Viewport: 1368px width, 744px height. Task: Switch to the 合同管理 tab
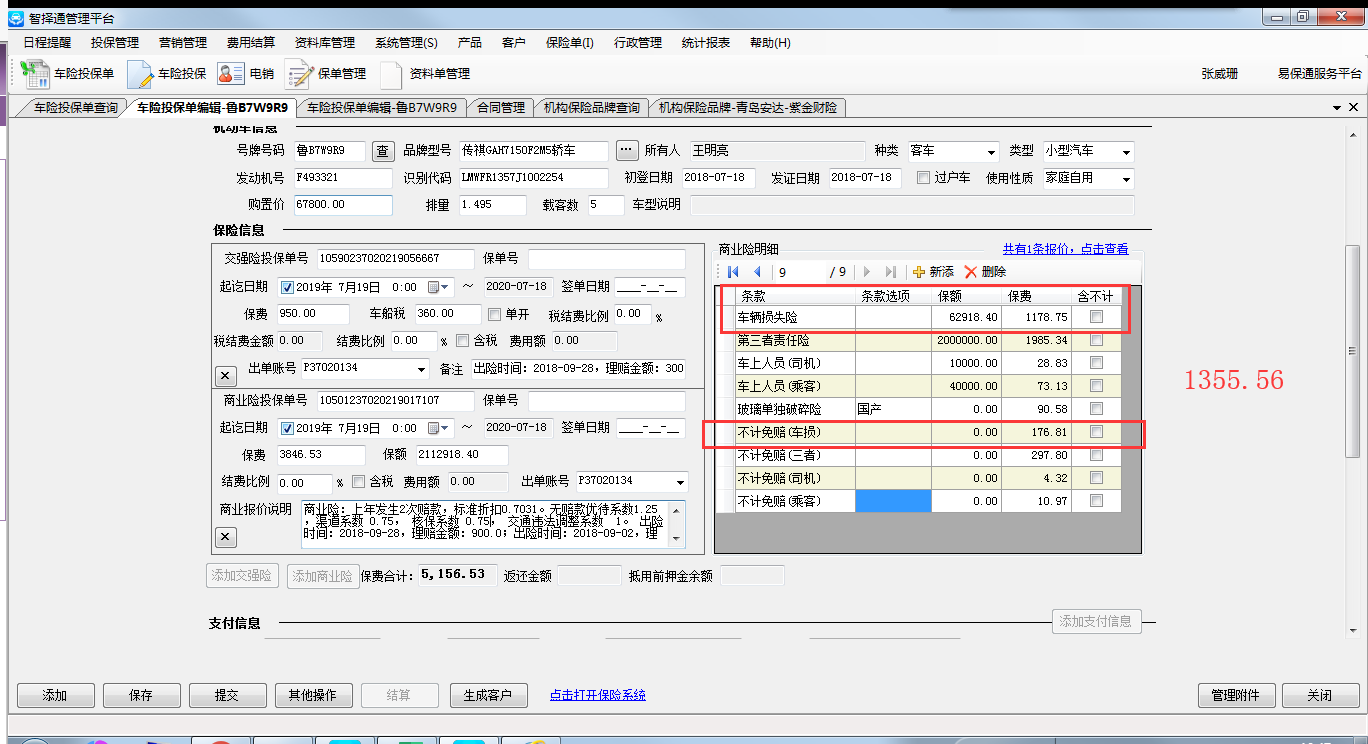tap(500, 108)
